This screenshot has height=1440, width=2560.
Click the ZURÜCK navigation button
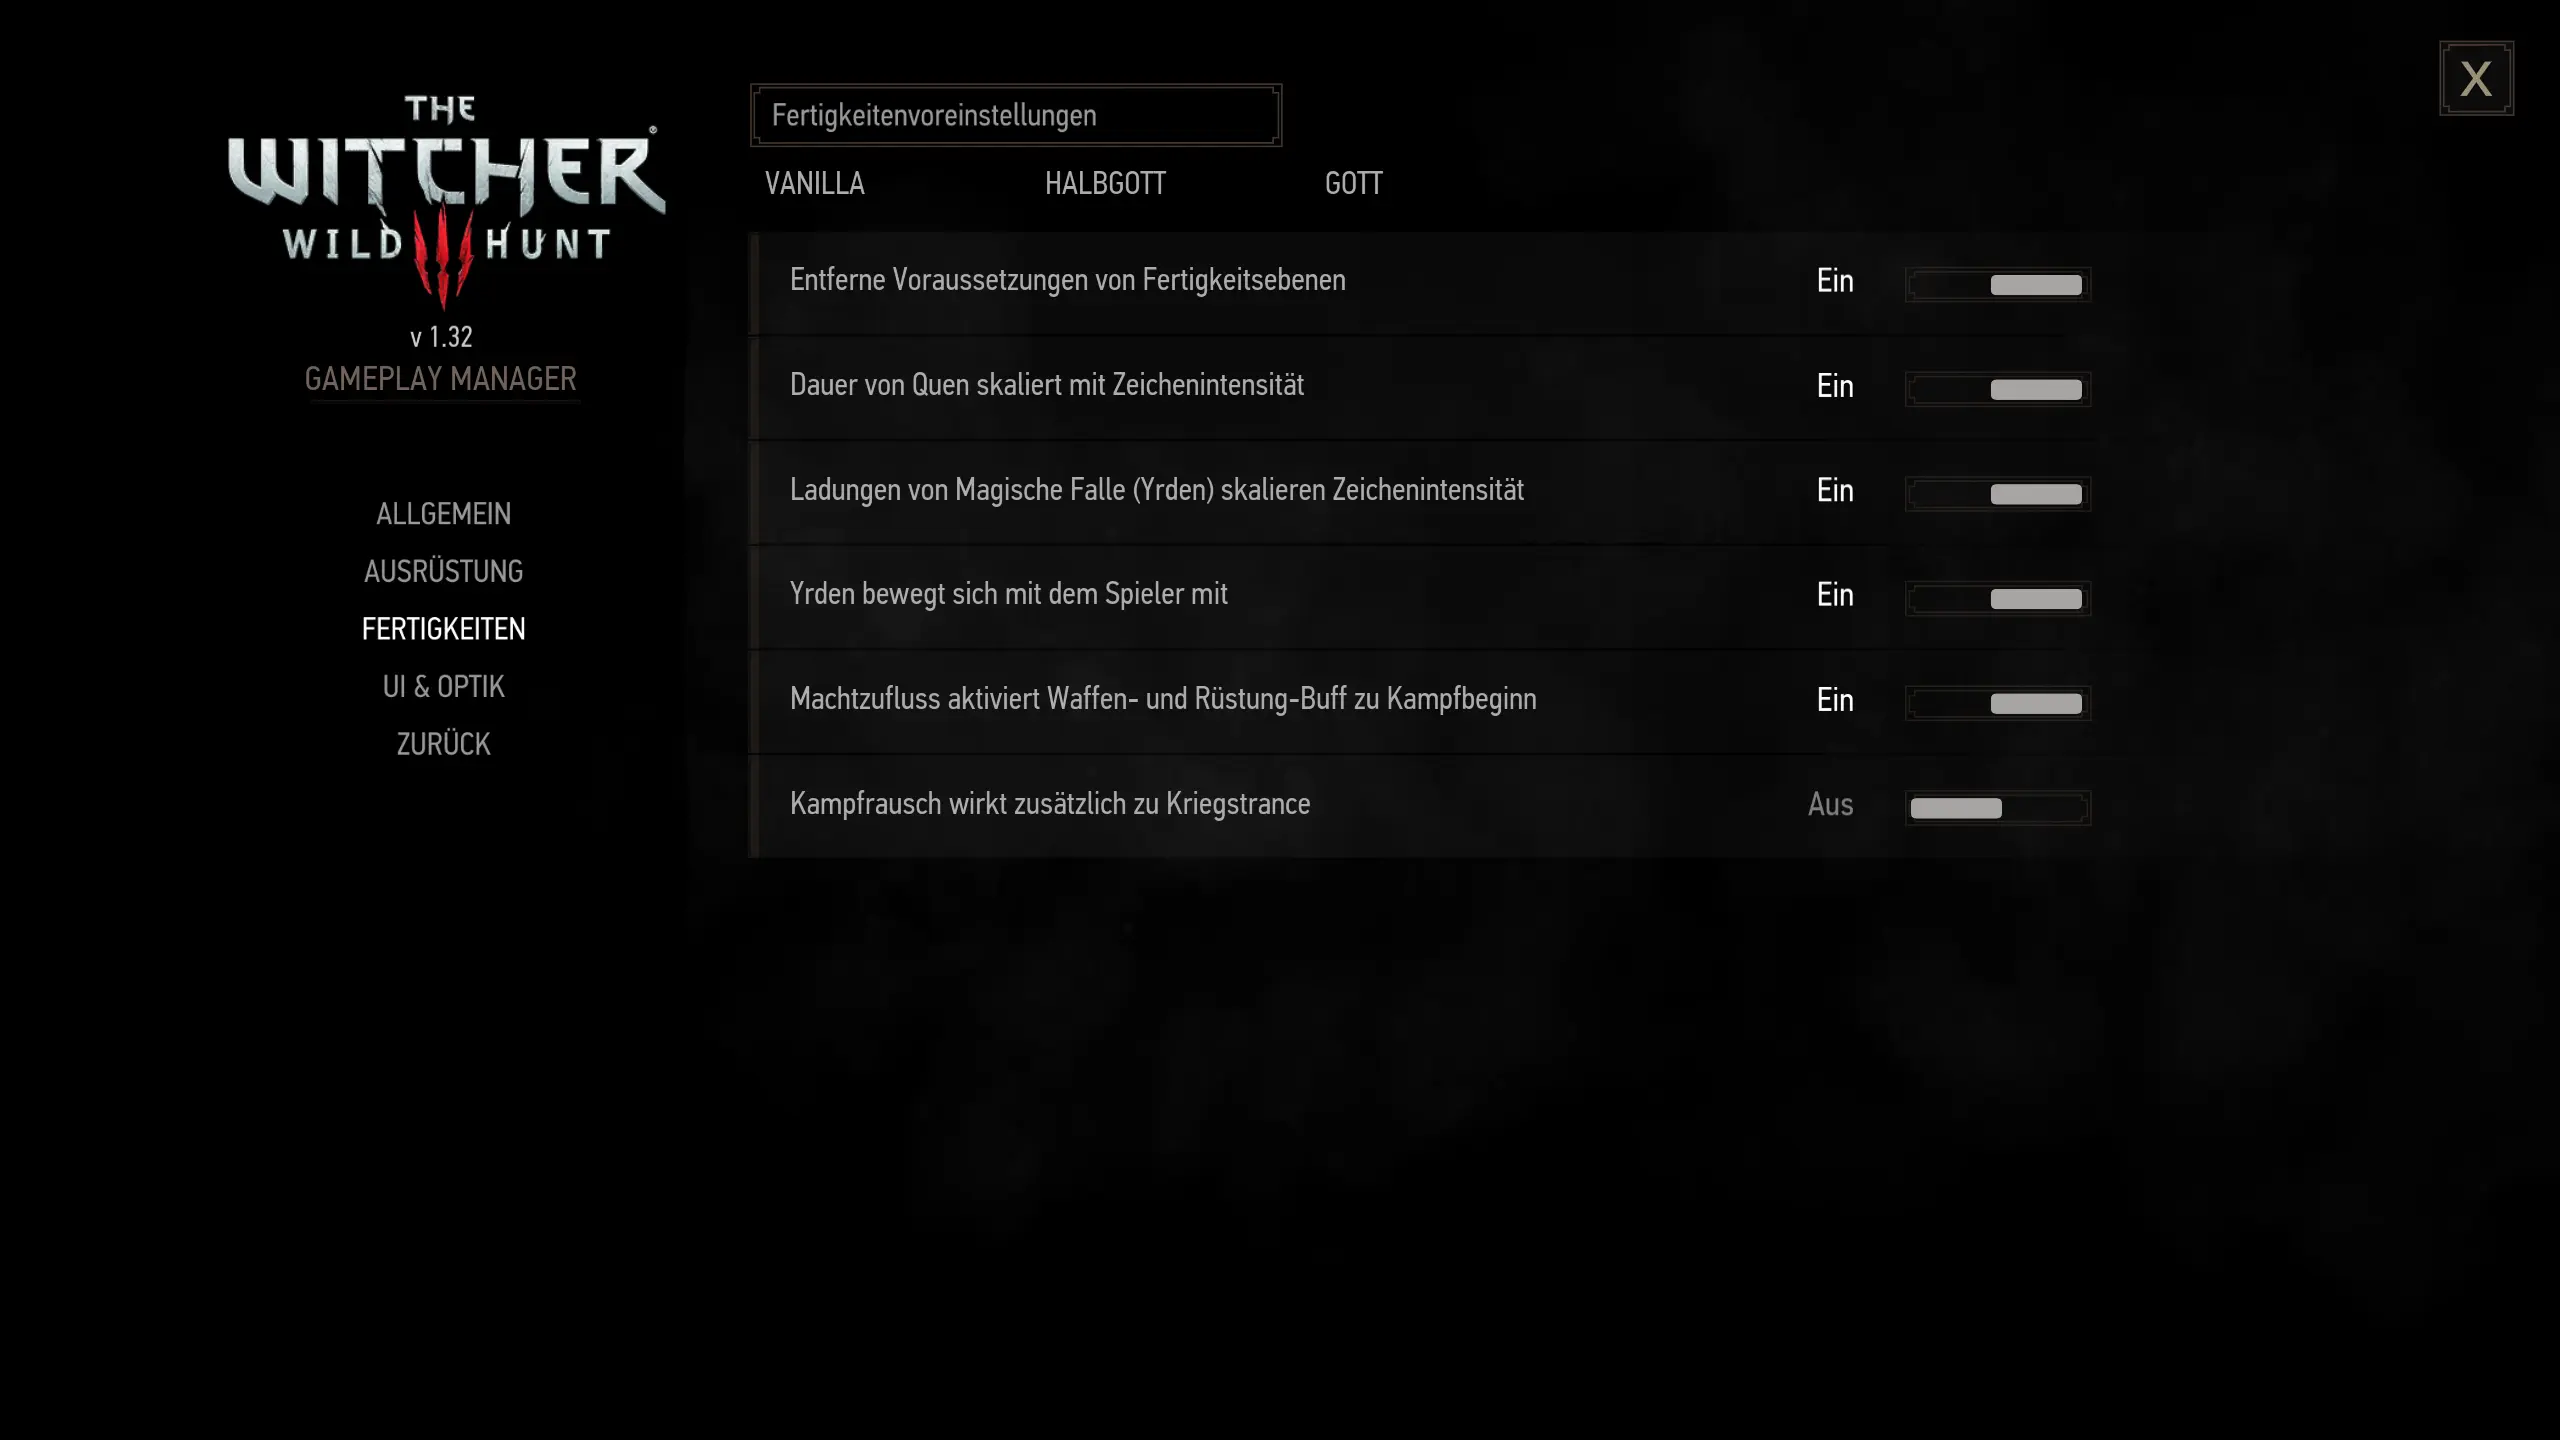coord(443,744)
